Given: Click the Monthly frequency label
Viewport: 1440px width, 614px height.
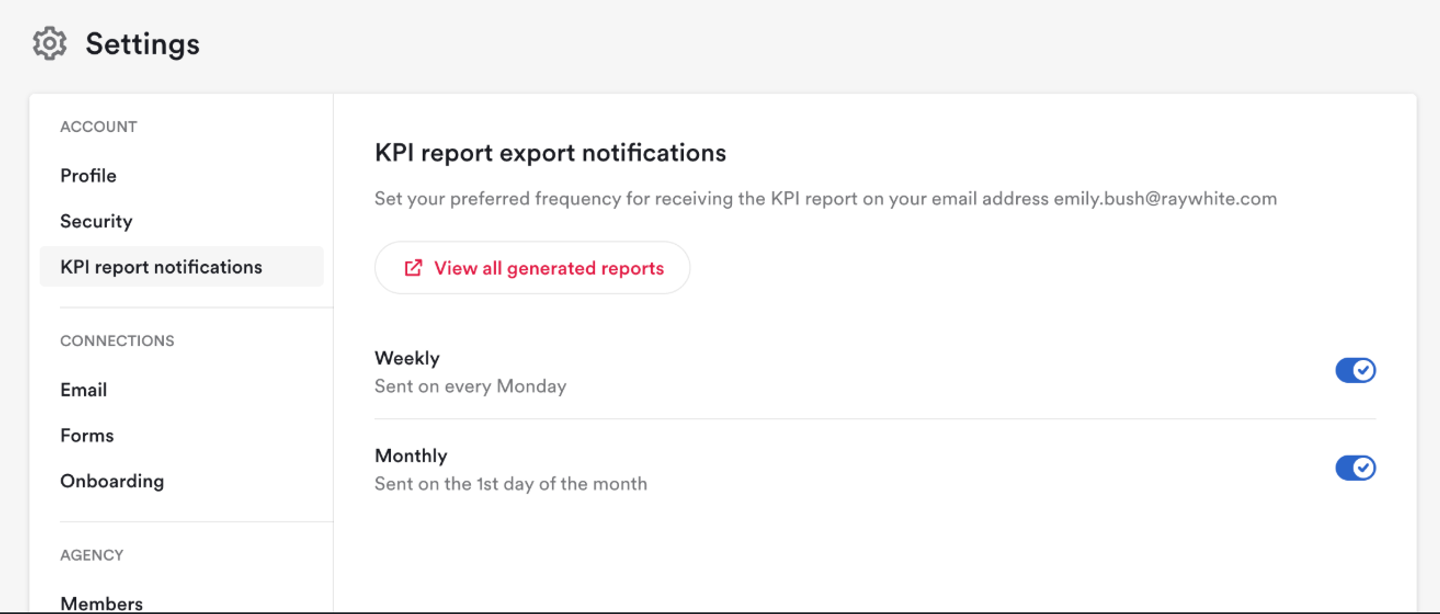Looking at the screenshot, I should point(411,456).
